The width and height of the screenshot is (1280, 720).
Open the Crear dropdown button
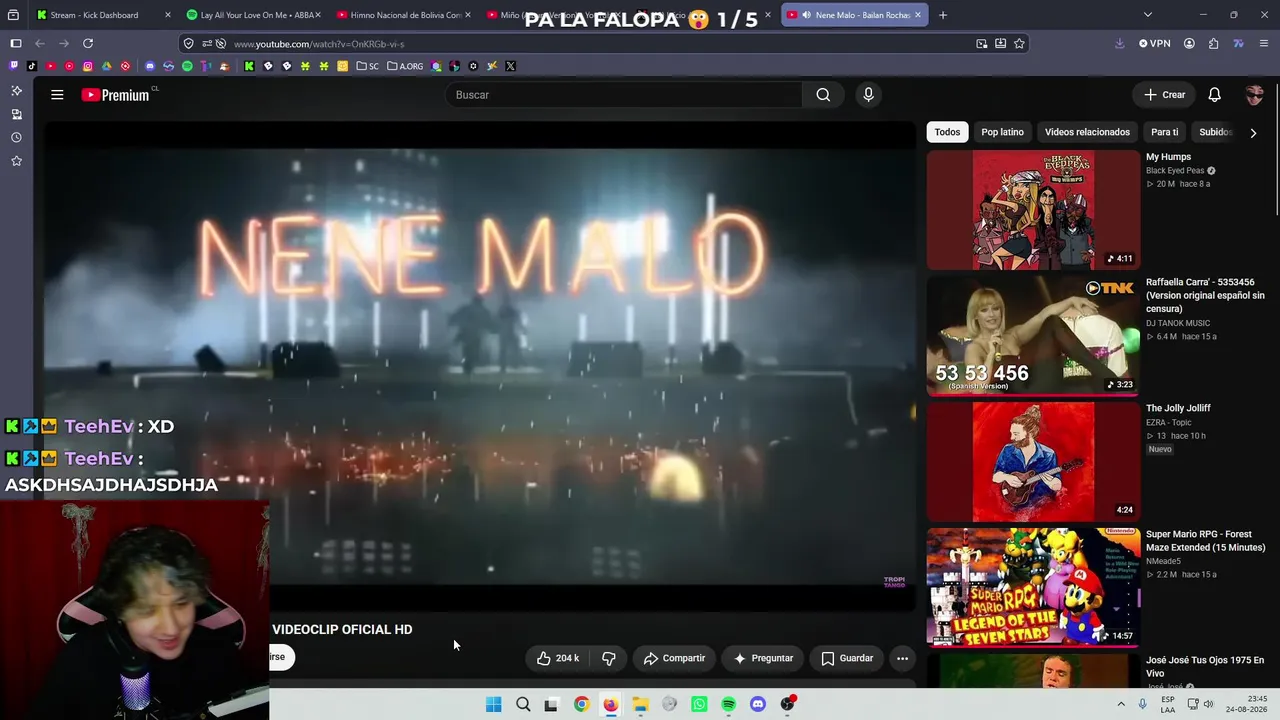[x=1165, y=95]
